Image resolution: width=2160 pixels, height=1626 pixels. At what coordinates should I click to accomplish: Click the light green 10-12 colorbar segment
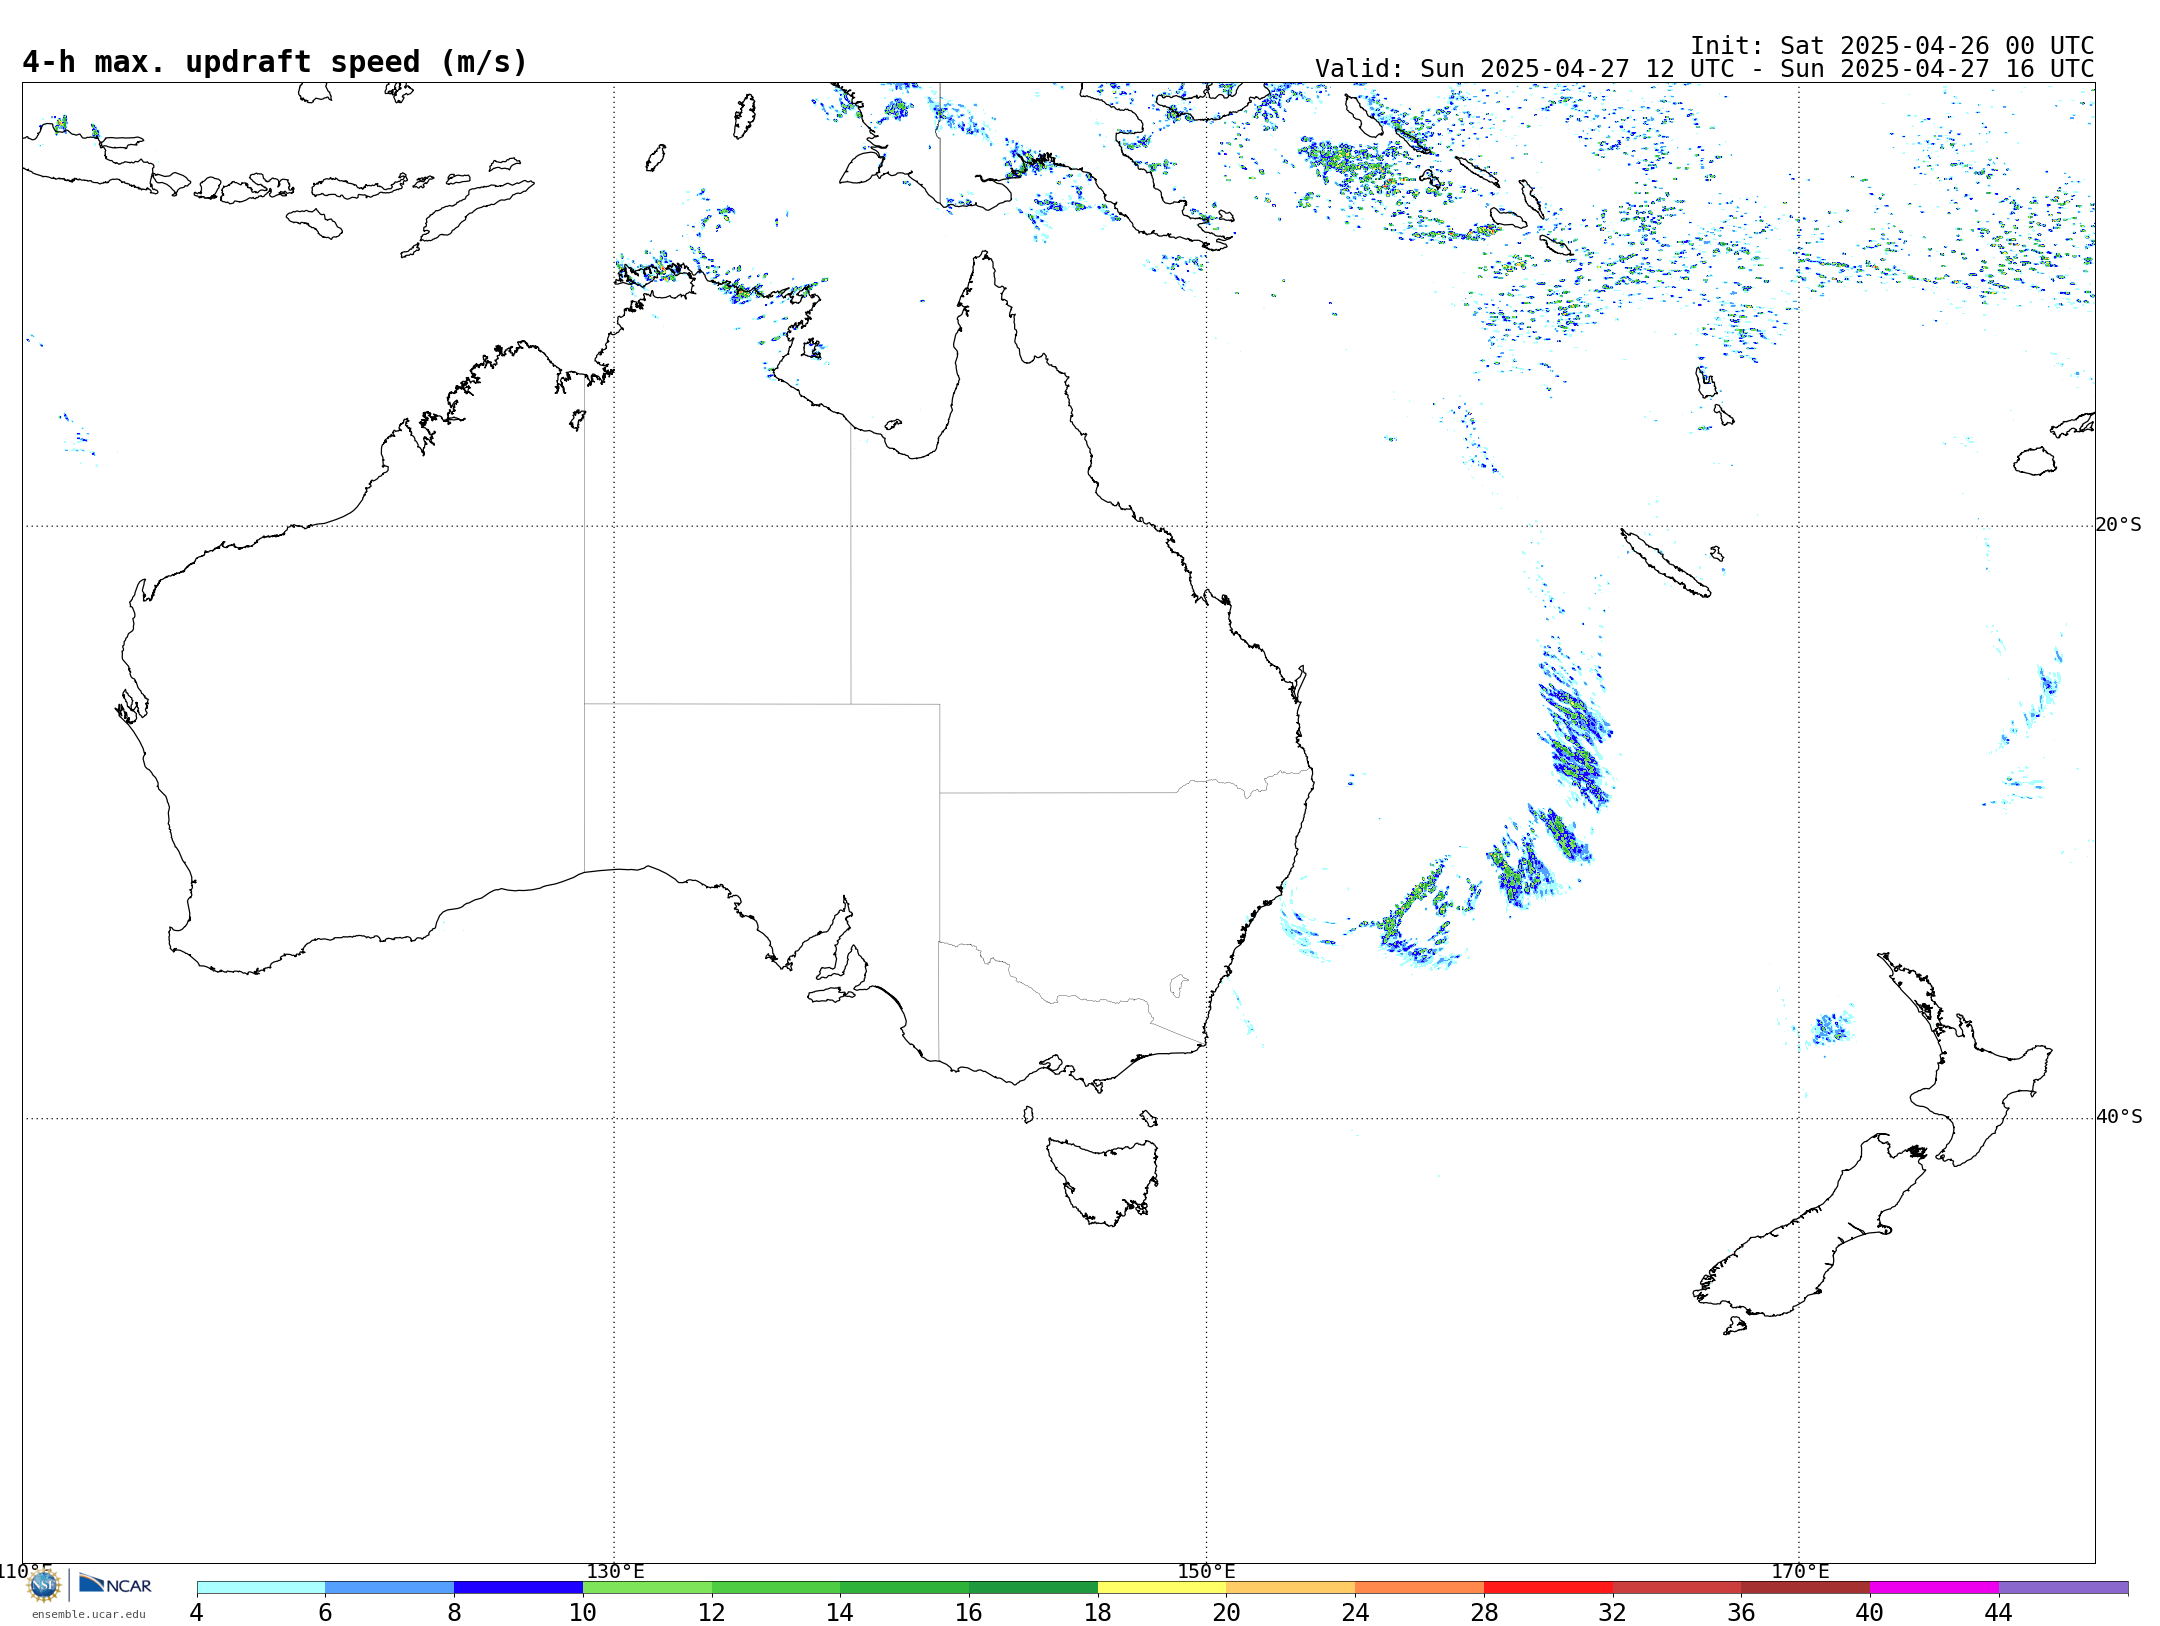[647, 1588]
